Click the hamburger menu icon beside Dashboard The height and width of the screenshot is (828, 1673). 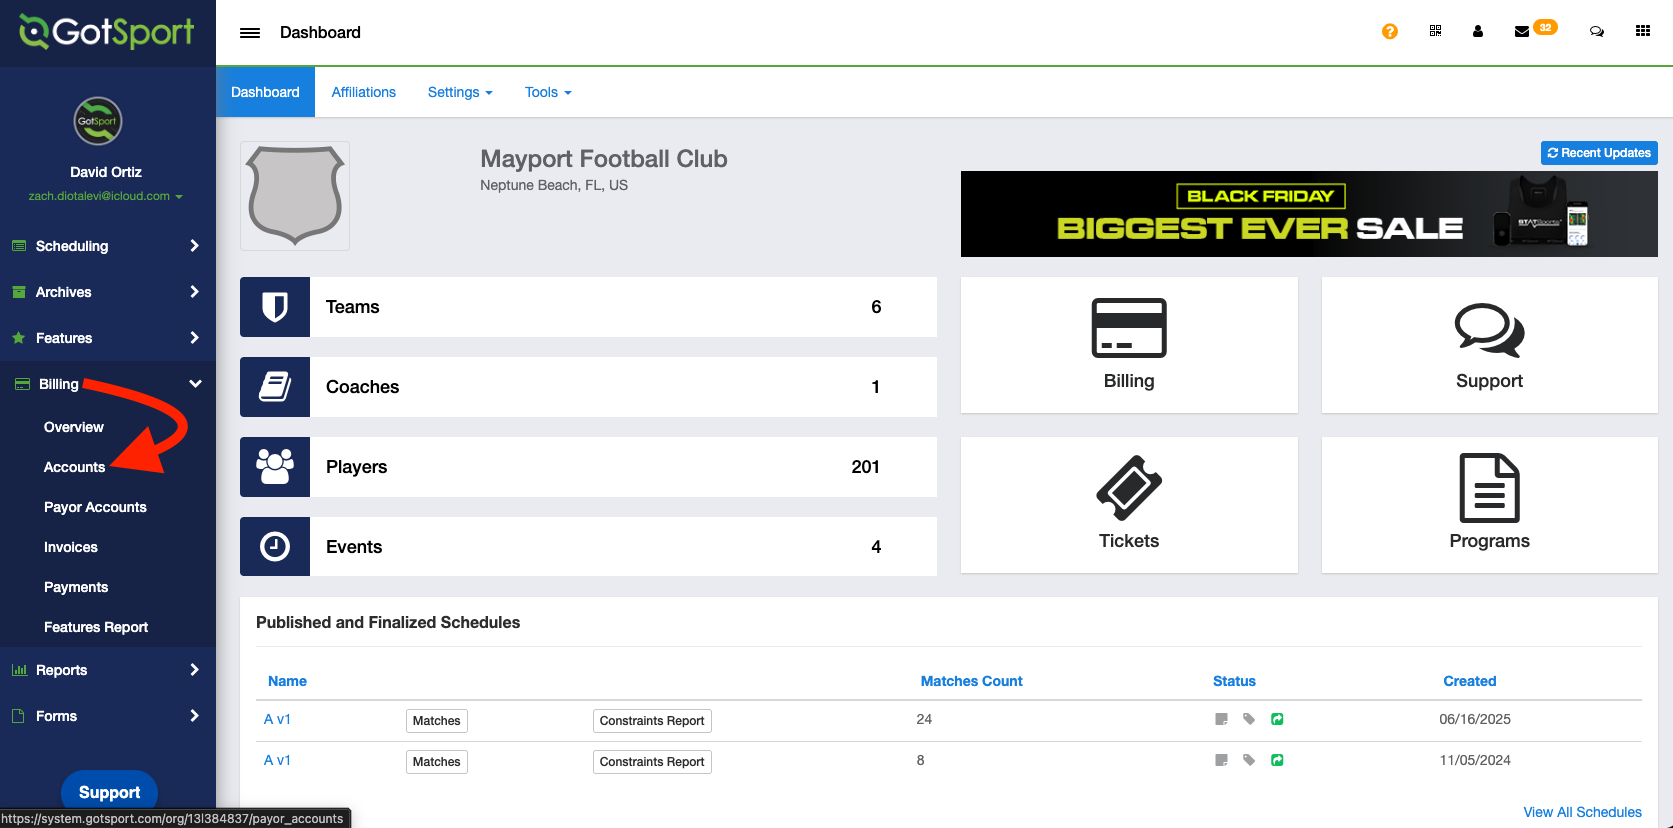coord(250,33)
